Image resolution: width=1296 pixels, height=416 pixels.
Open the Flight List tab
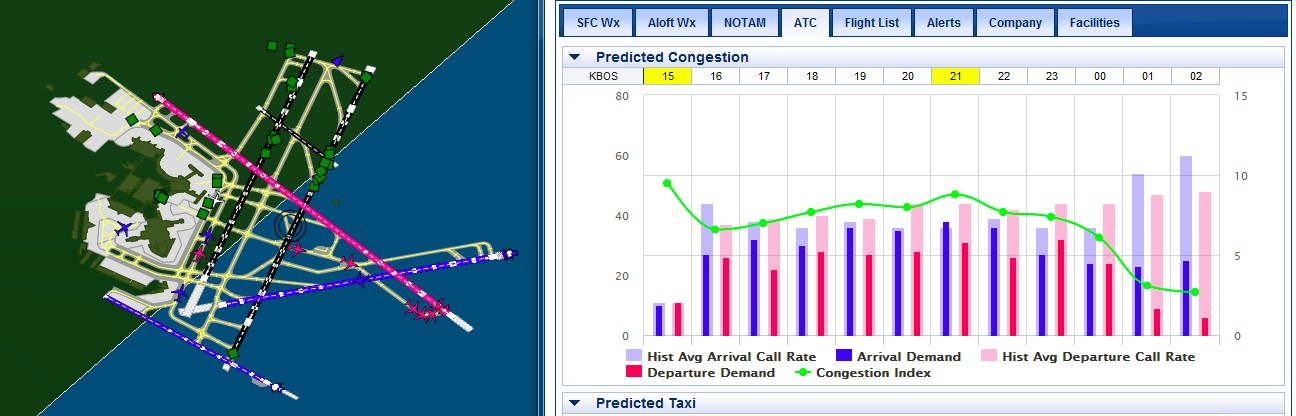tap(871, 22)
